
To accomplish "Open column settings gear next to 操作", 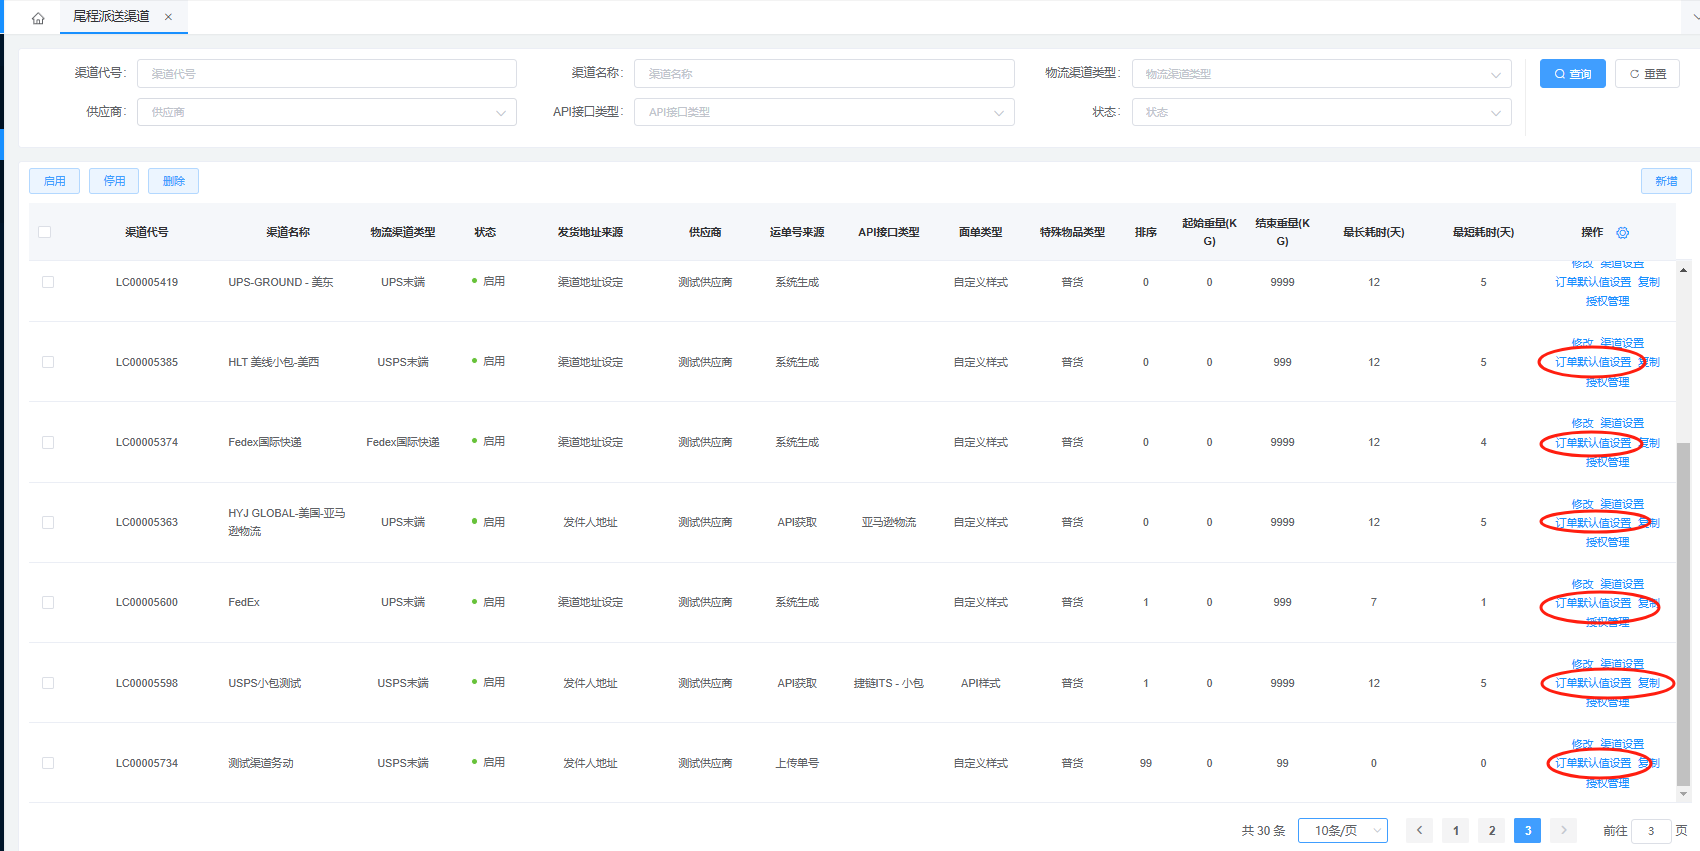I will (x=1623, y=232).
